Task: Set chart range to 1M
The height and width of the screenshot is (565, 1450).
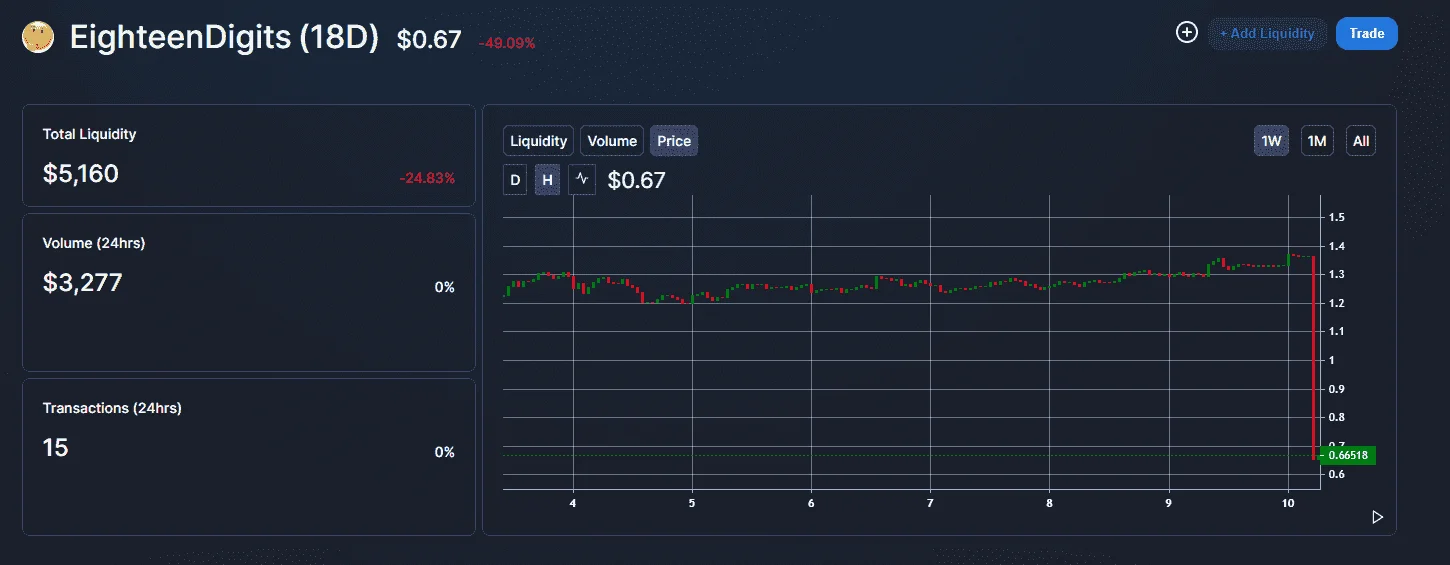Action: click(1317, 141)
